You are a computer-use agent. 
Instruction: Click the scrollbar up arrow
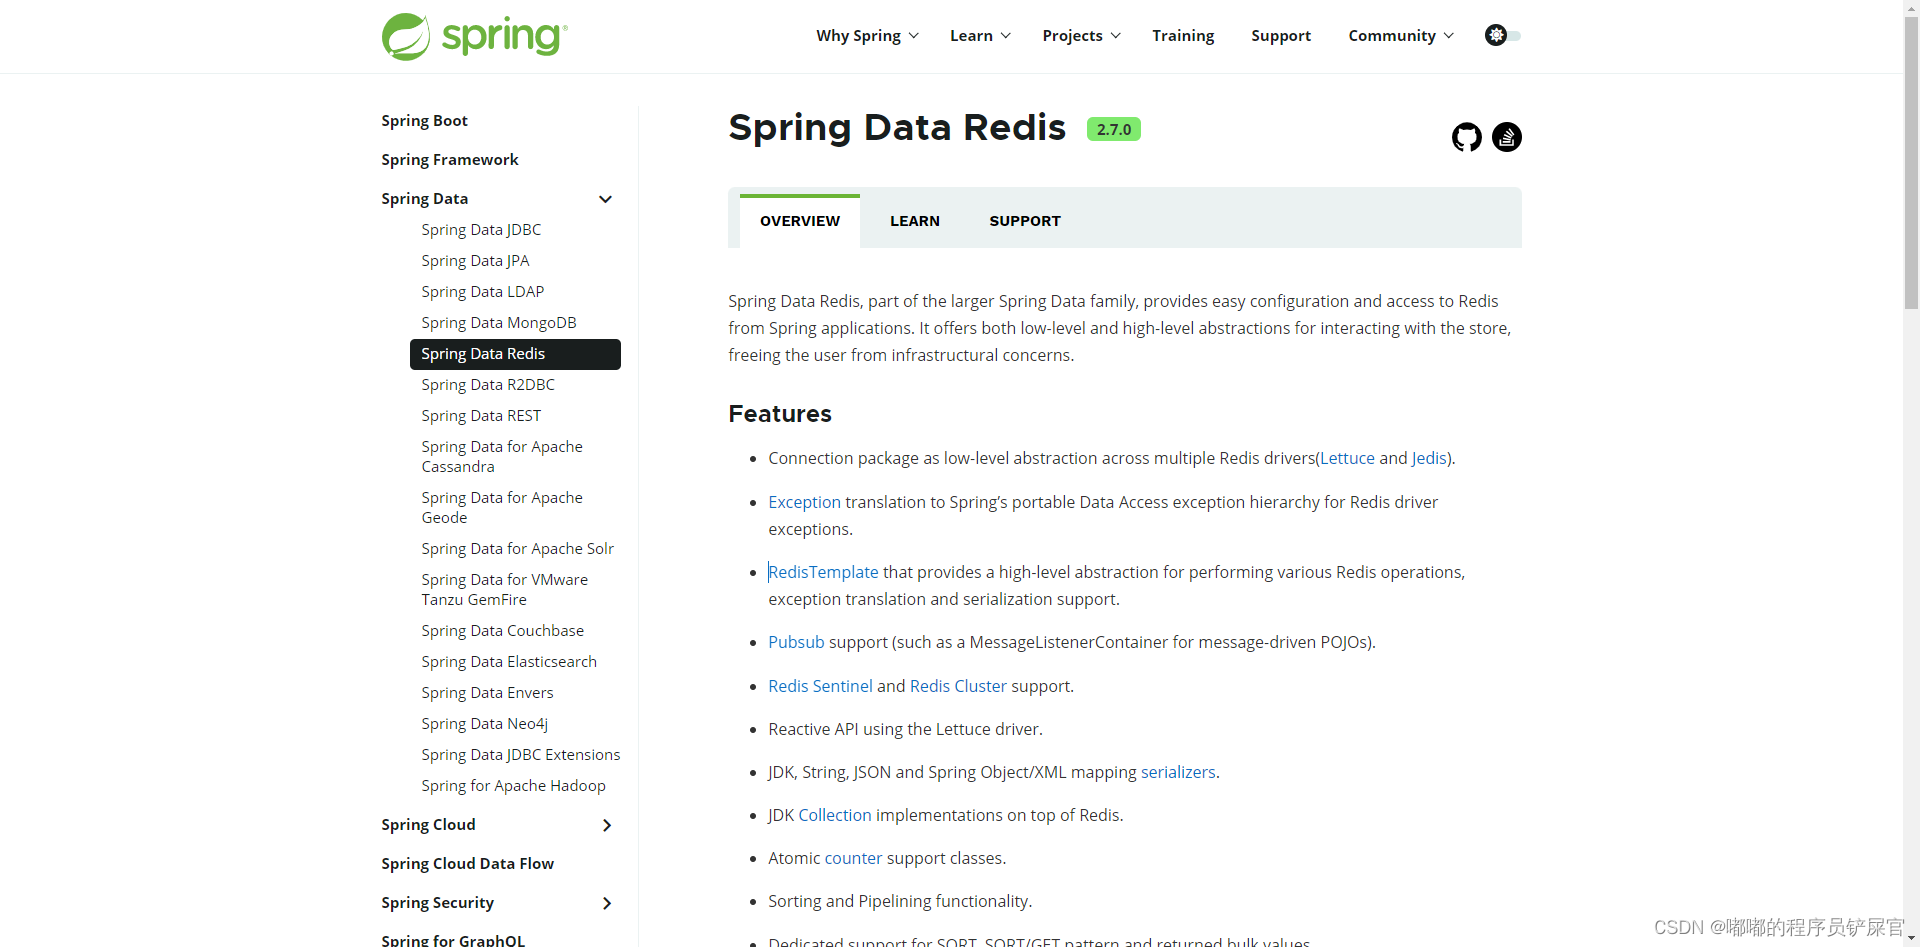click(x=1911, y=8)
